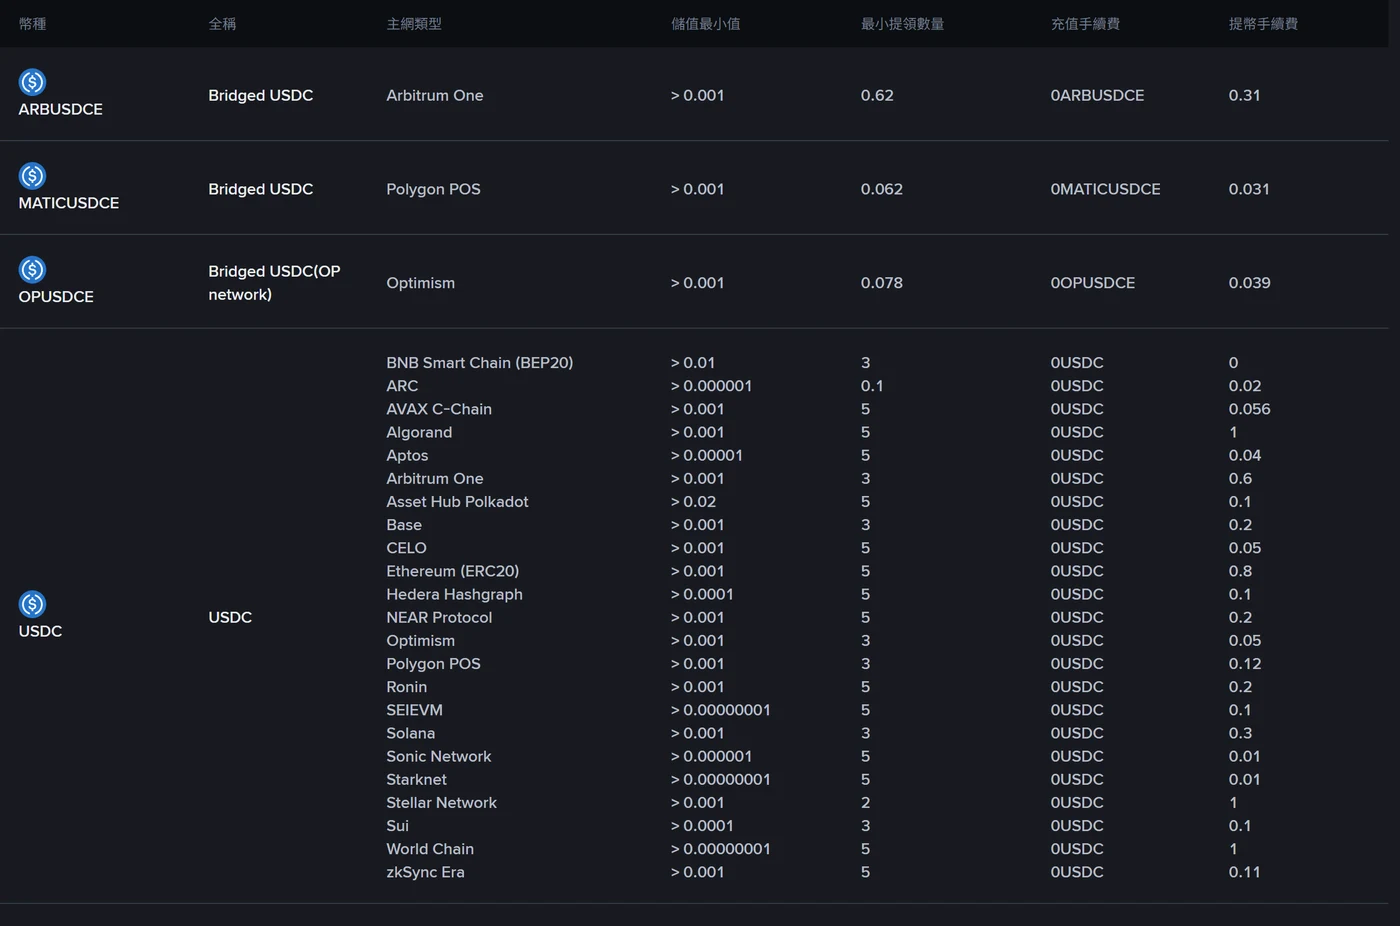This screenshot has width=1400, height=926.
Task: Click the 0.078 minimum withdrawal value
Action: coord(882,283)
